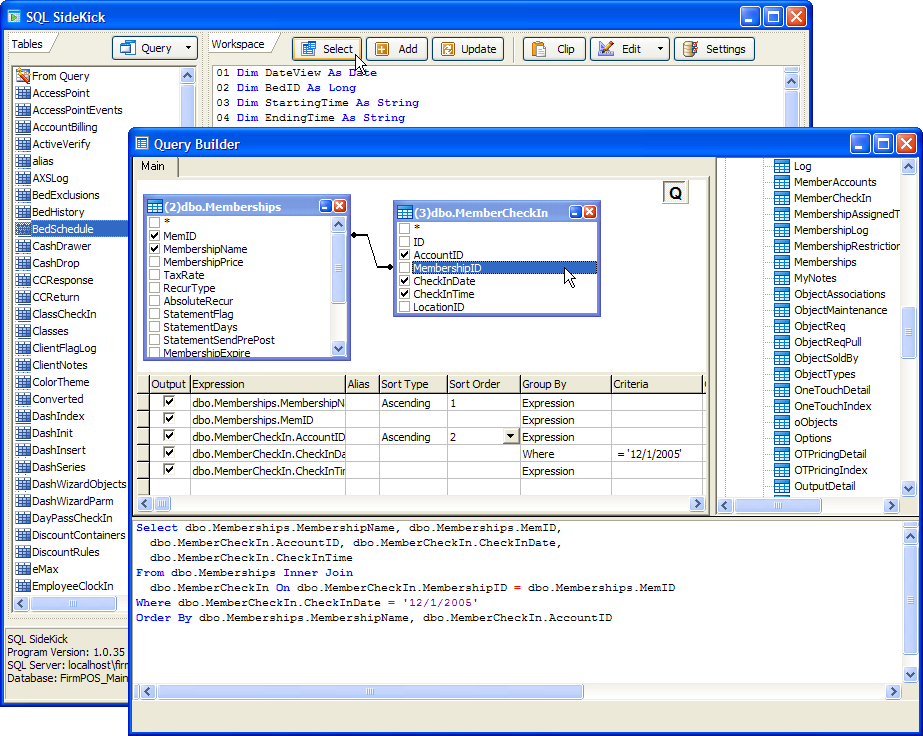This screenshot has height=736, width=923.
Task: Minimize the dbo.MemberCheckIn table box
Action: (576, 212)
